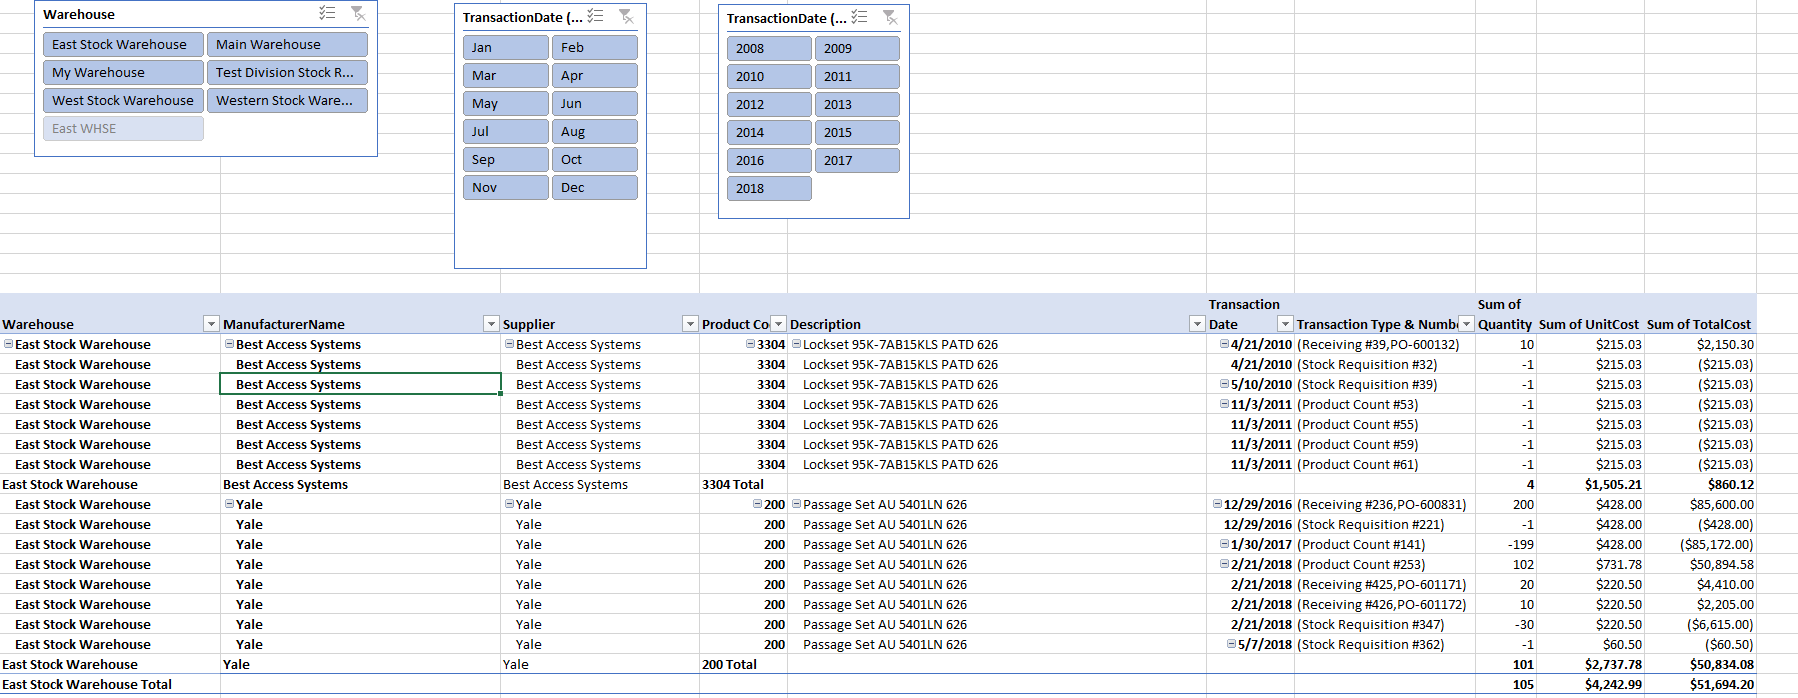
Task: Clear the filter on the Warehouse slicer
Action: (x=358, y=14)
